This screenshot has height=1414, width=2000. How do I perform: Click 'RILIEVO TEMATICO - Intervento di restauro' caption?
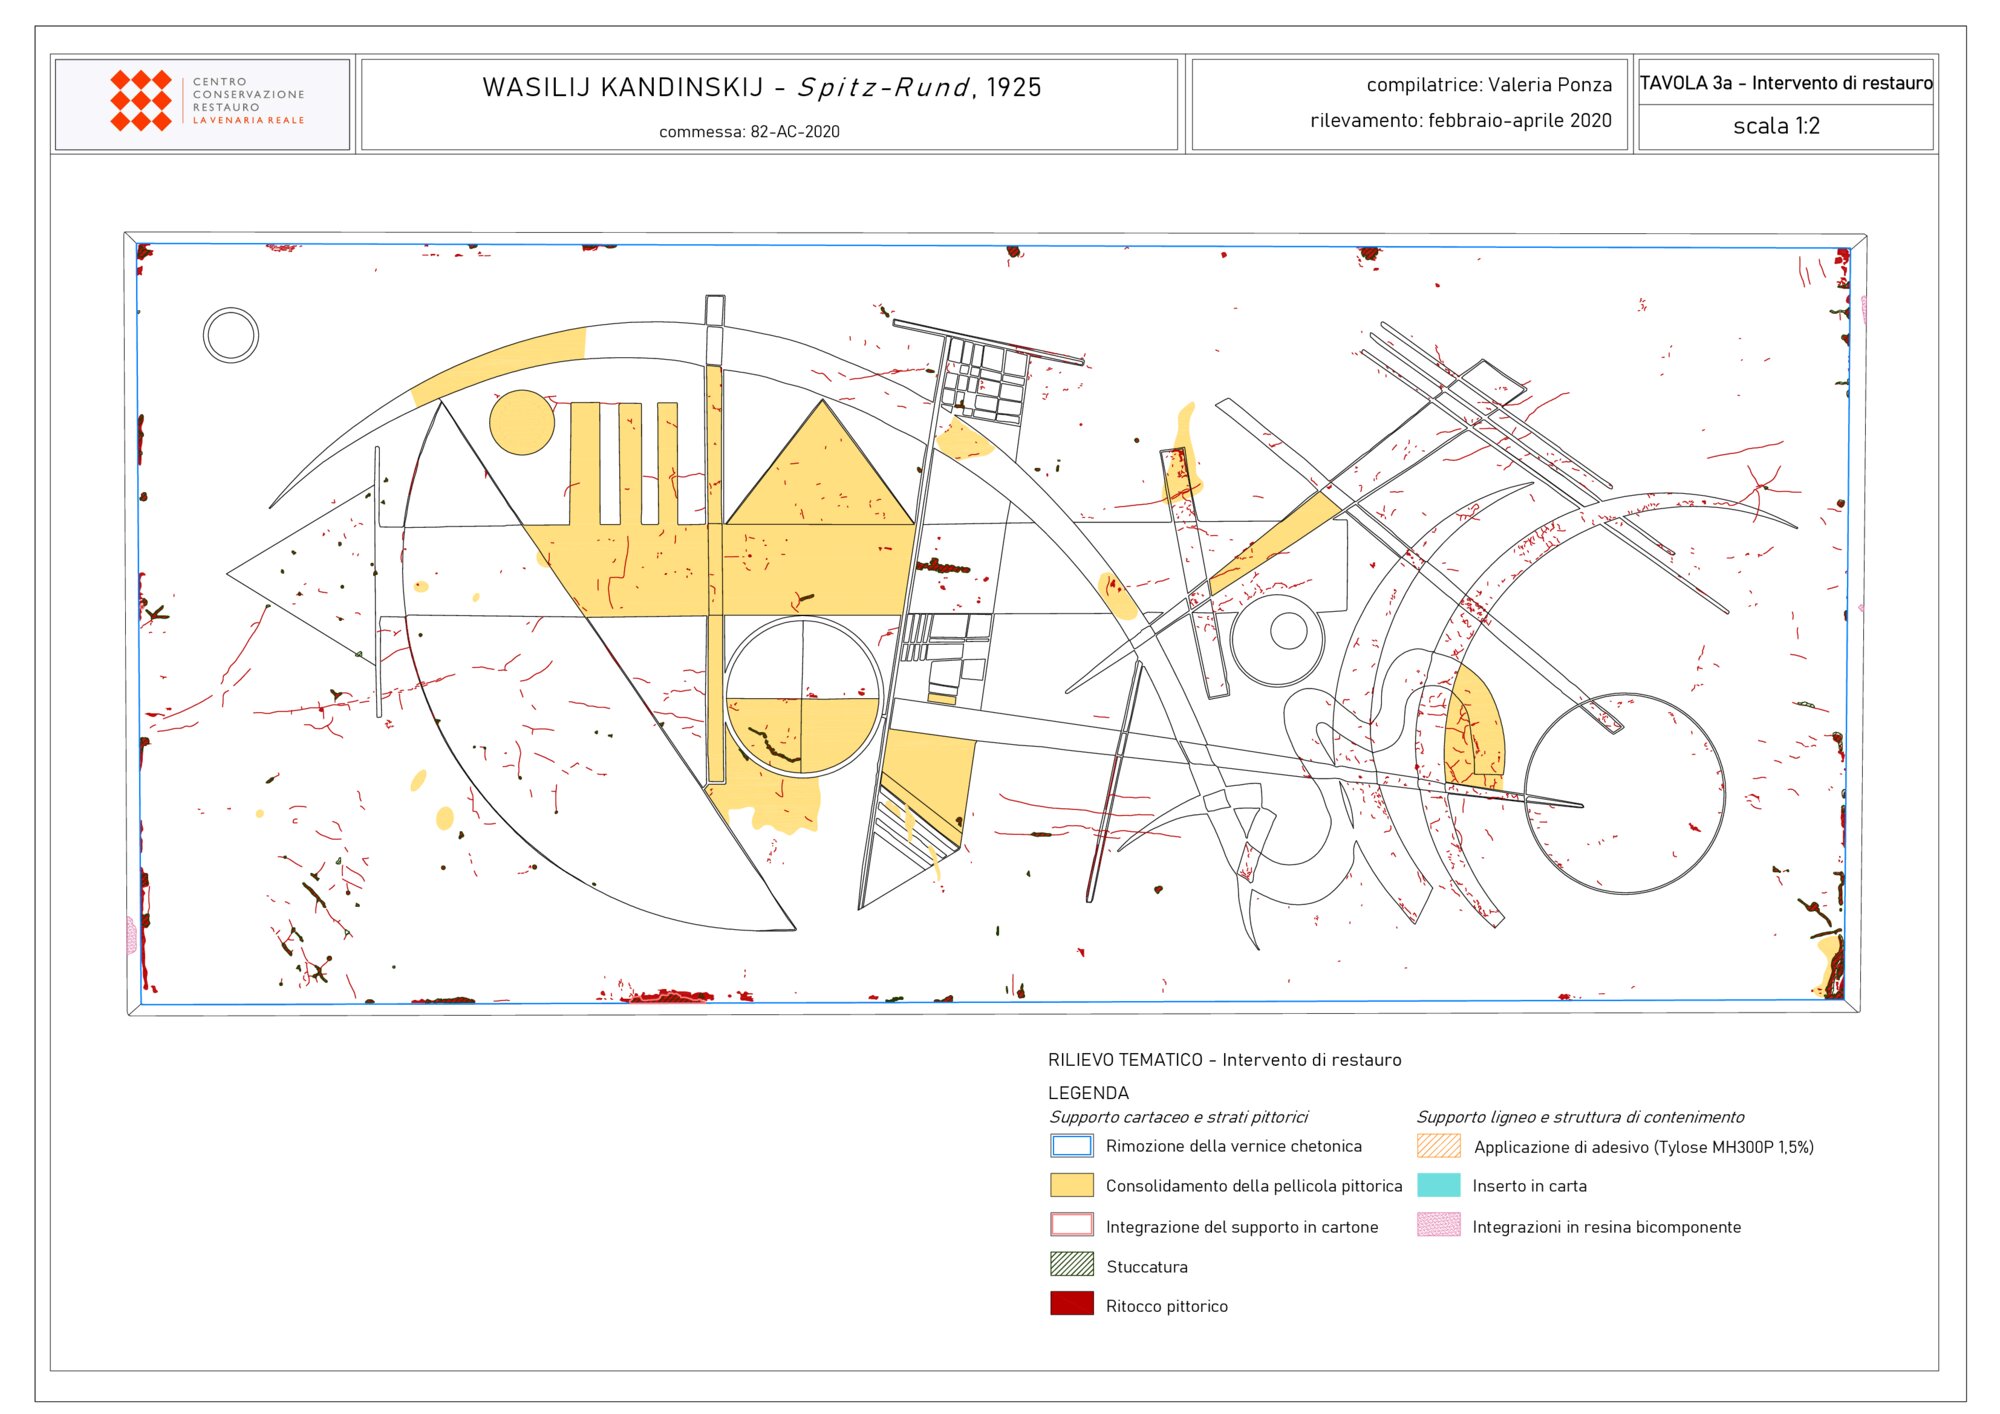pos(1224,1060)
